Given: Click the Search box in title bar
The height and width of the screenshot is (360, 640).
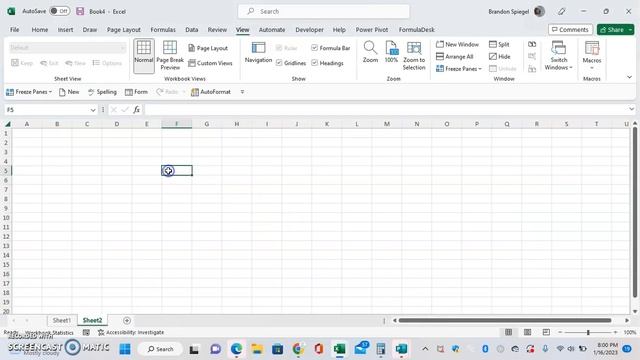Looking at the screenshot, I should (x=324, y=11).
